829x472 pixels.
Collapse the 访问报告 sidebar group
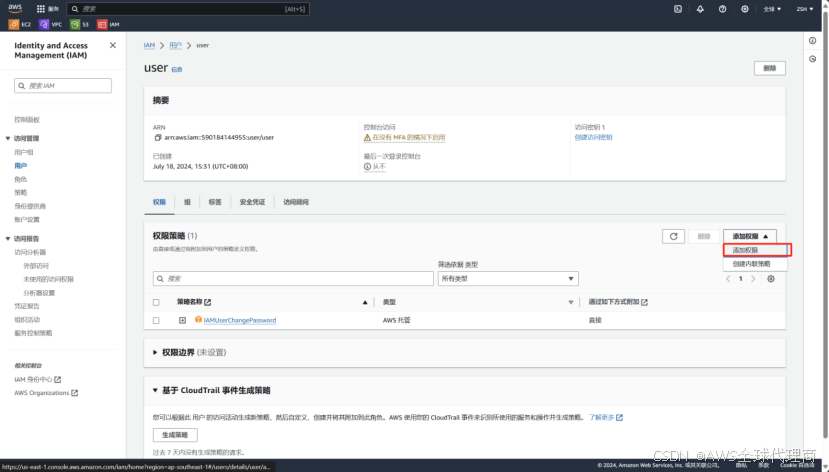click(x=8, y=239)
